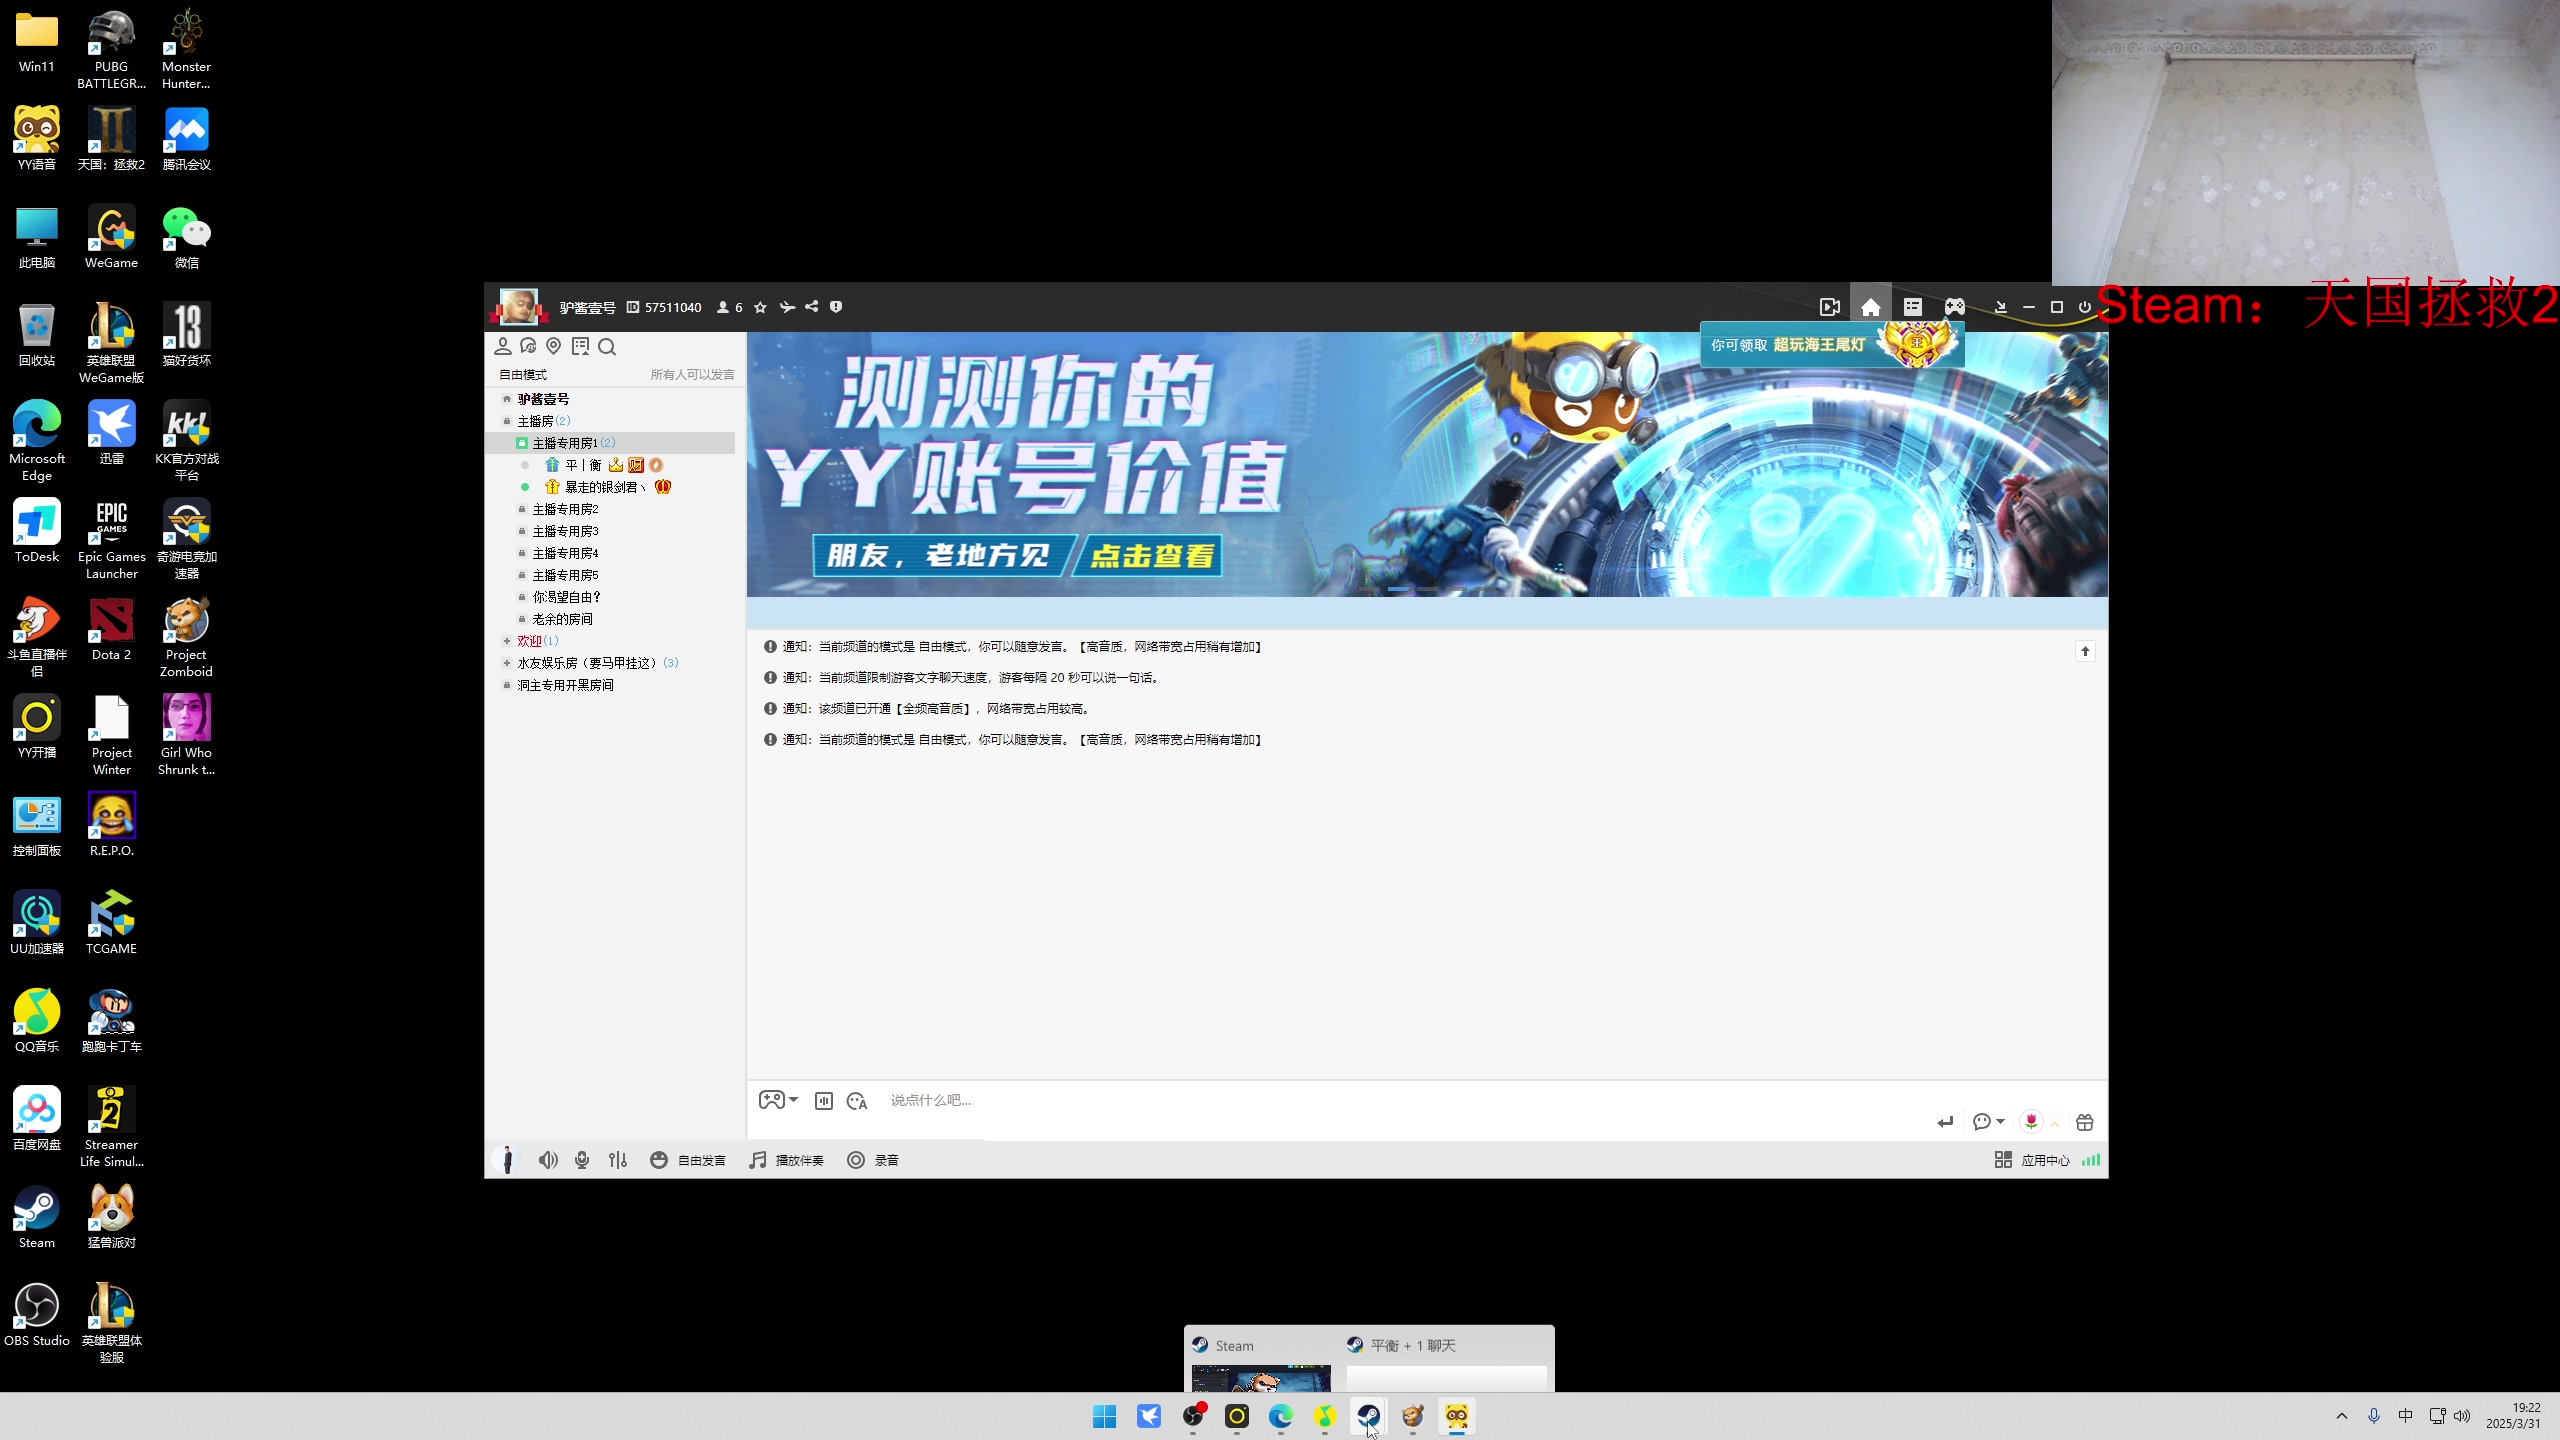Click the airplane jump icon in channel header

coord(787,307)
